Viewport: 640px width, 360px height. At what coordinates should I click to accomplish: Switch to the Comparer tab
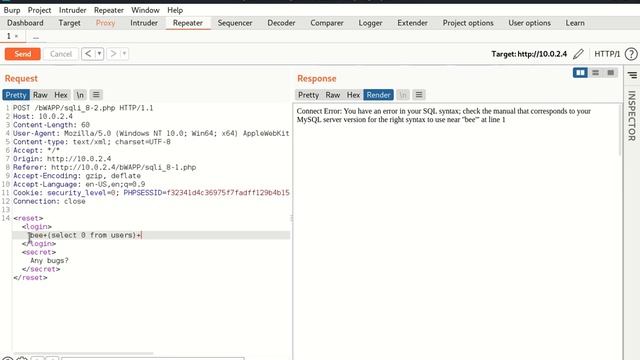point(327,23)
